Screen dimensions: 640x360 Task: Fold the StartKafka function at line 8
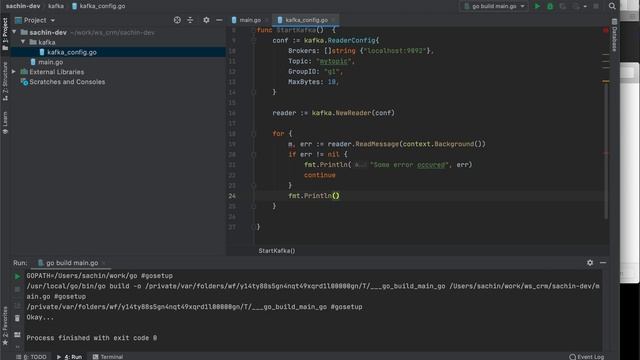pyautogui.click(x=253, y=30)
